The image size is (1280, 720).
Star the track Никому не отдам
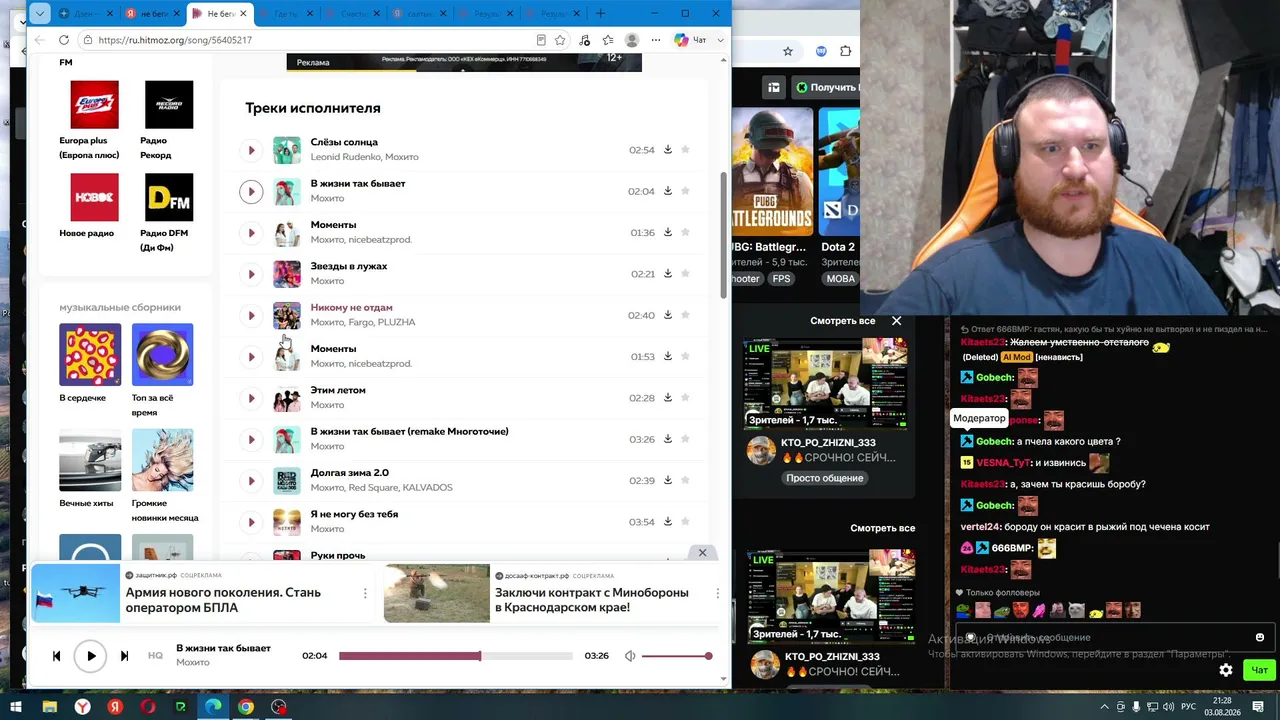(685, 315)
